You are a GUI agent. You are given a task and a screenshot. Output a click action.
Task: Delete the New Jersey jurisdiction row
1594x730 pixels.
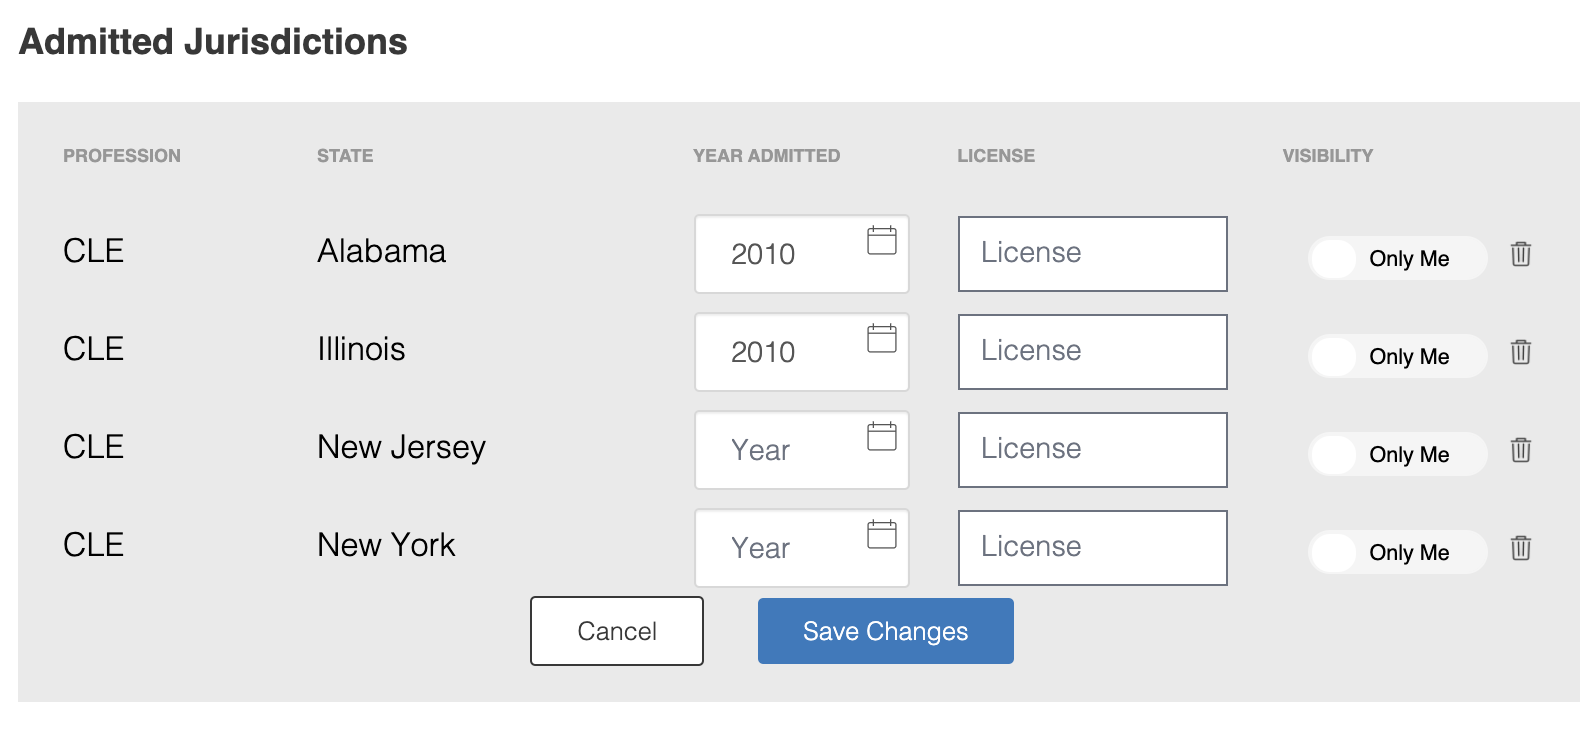tap(1521, 450)
